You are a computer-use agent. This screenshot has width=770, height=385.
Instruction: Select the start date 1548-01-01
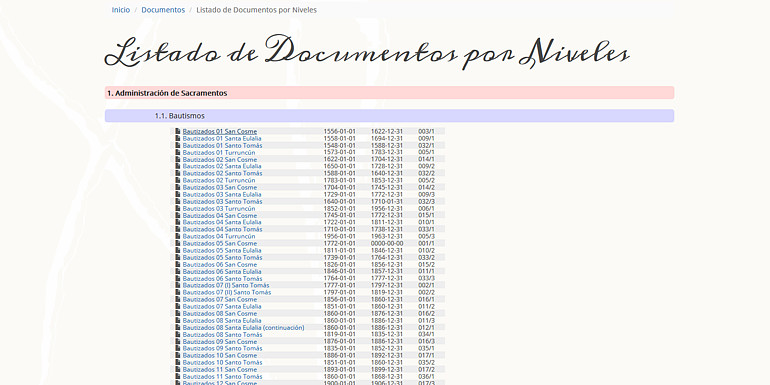[x=339, y=145]
